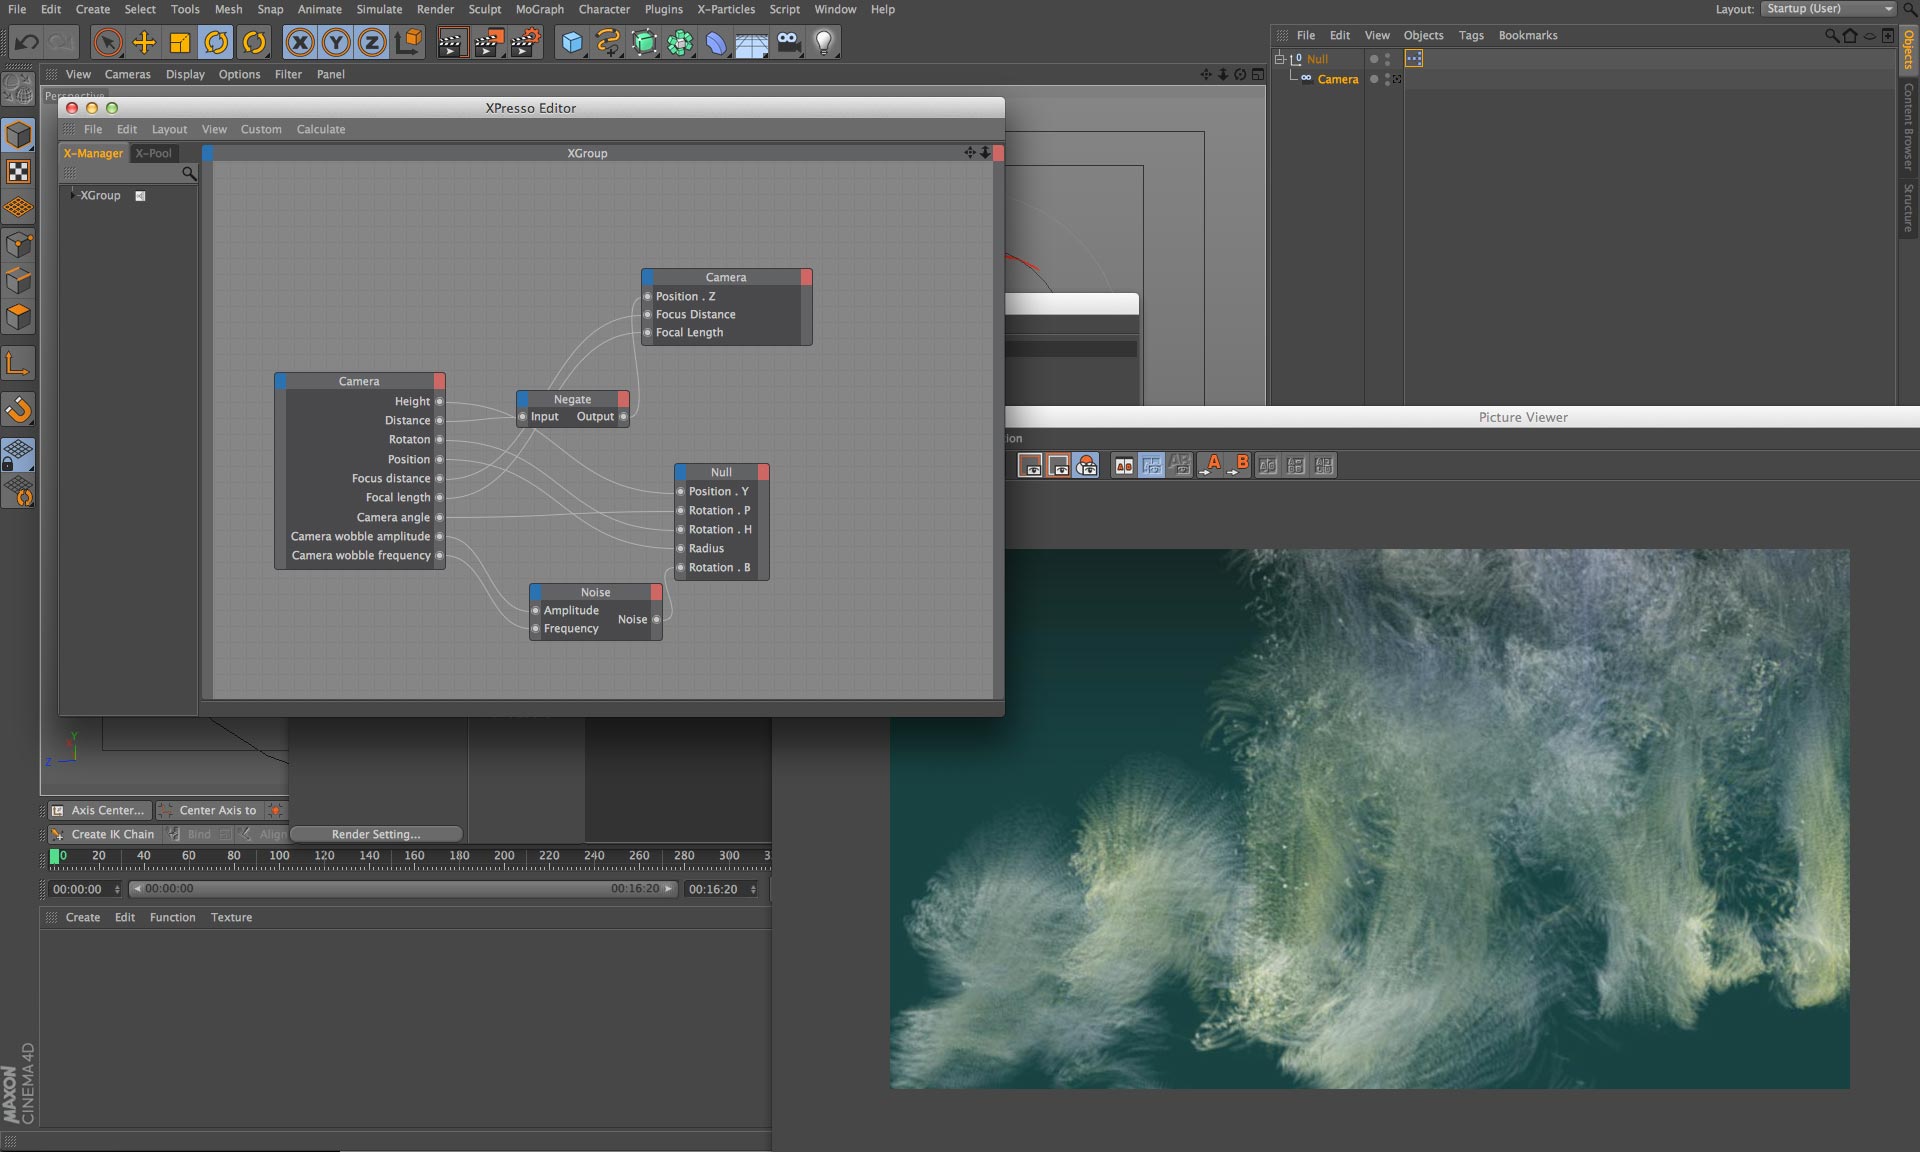Collapse the Null object hierarchy
Screen dimensions: 1920x1152
1279,59
